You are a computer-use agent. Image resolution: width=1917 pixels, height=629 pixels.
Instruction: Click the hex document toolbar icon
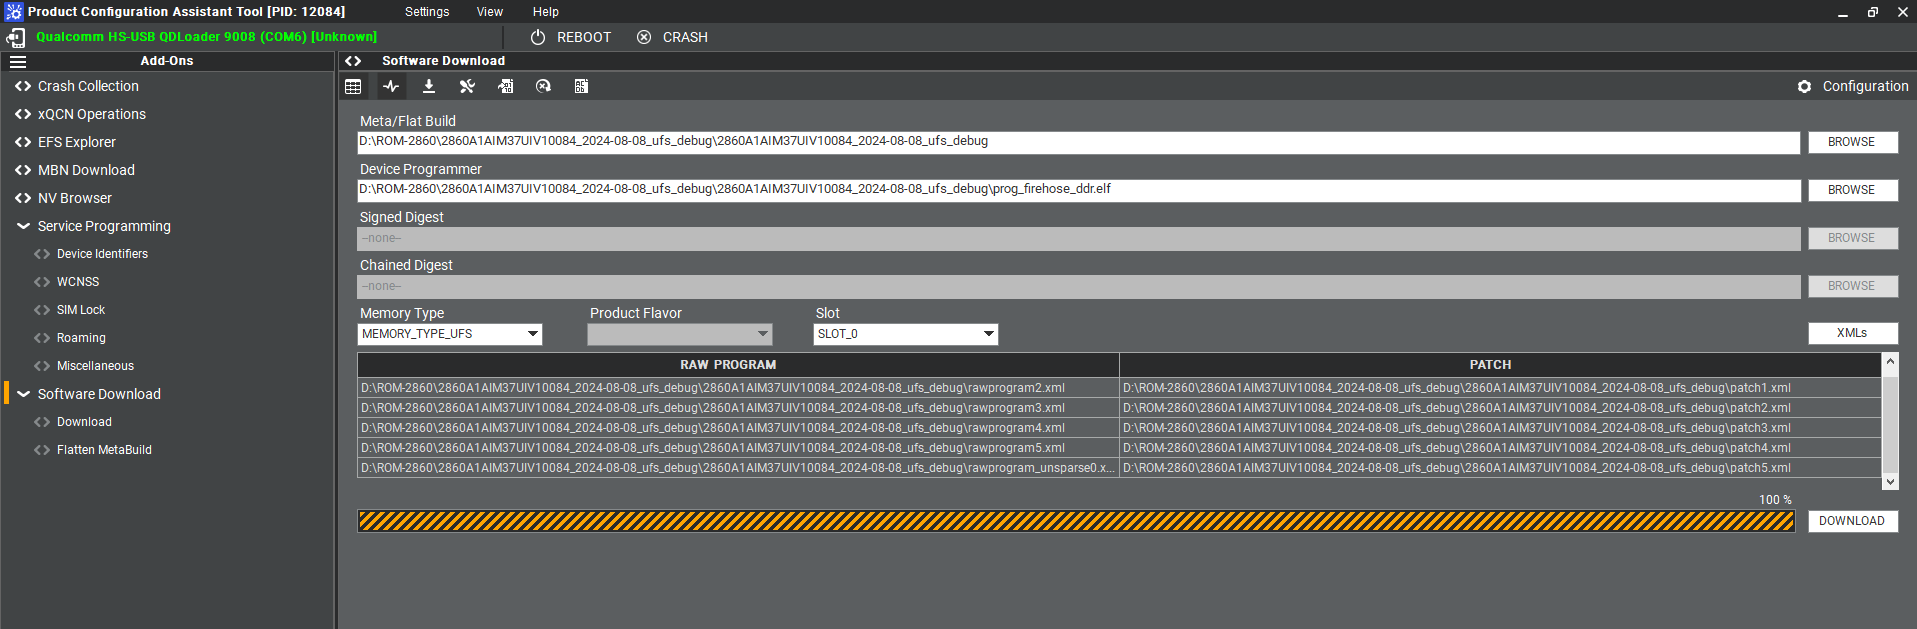click(581, 87)
